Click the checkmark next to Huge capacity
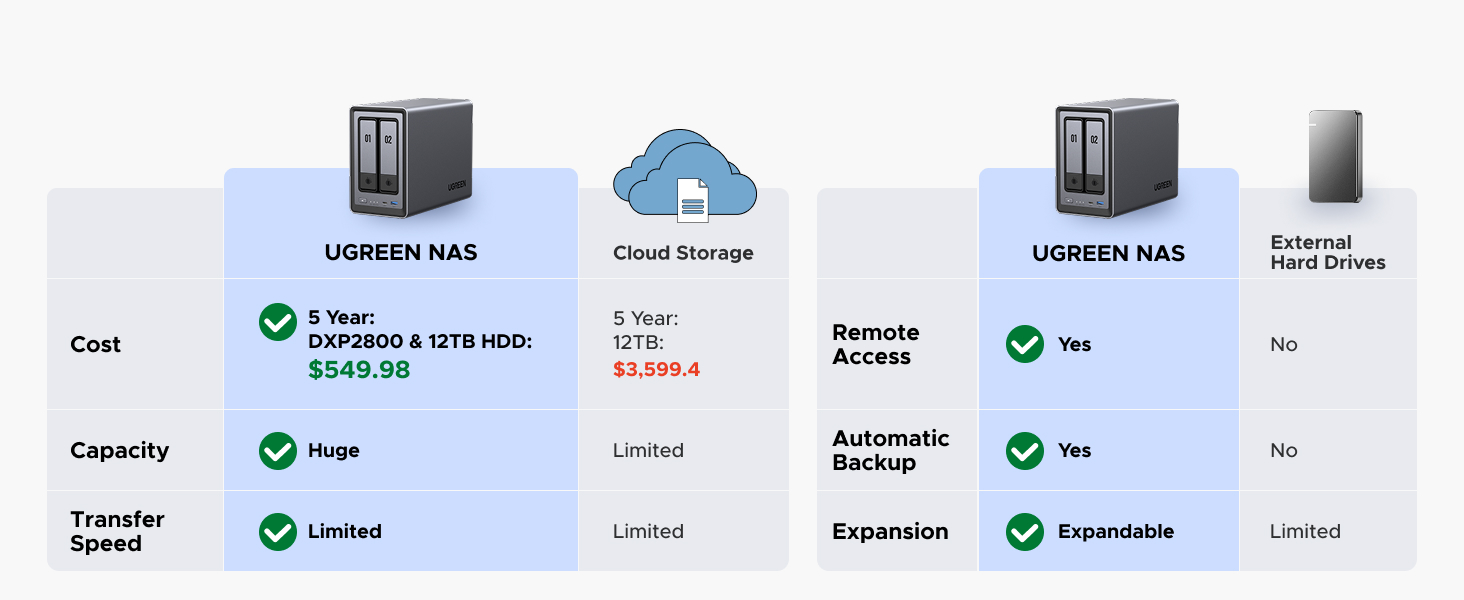 click(x=278, y=451)
